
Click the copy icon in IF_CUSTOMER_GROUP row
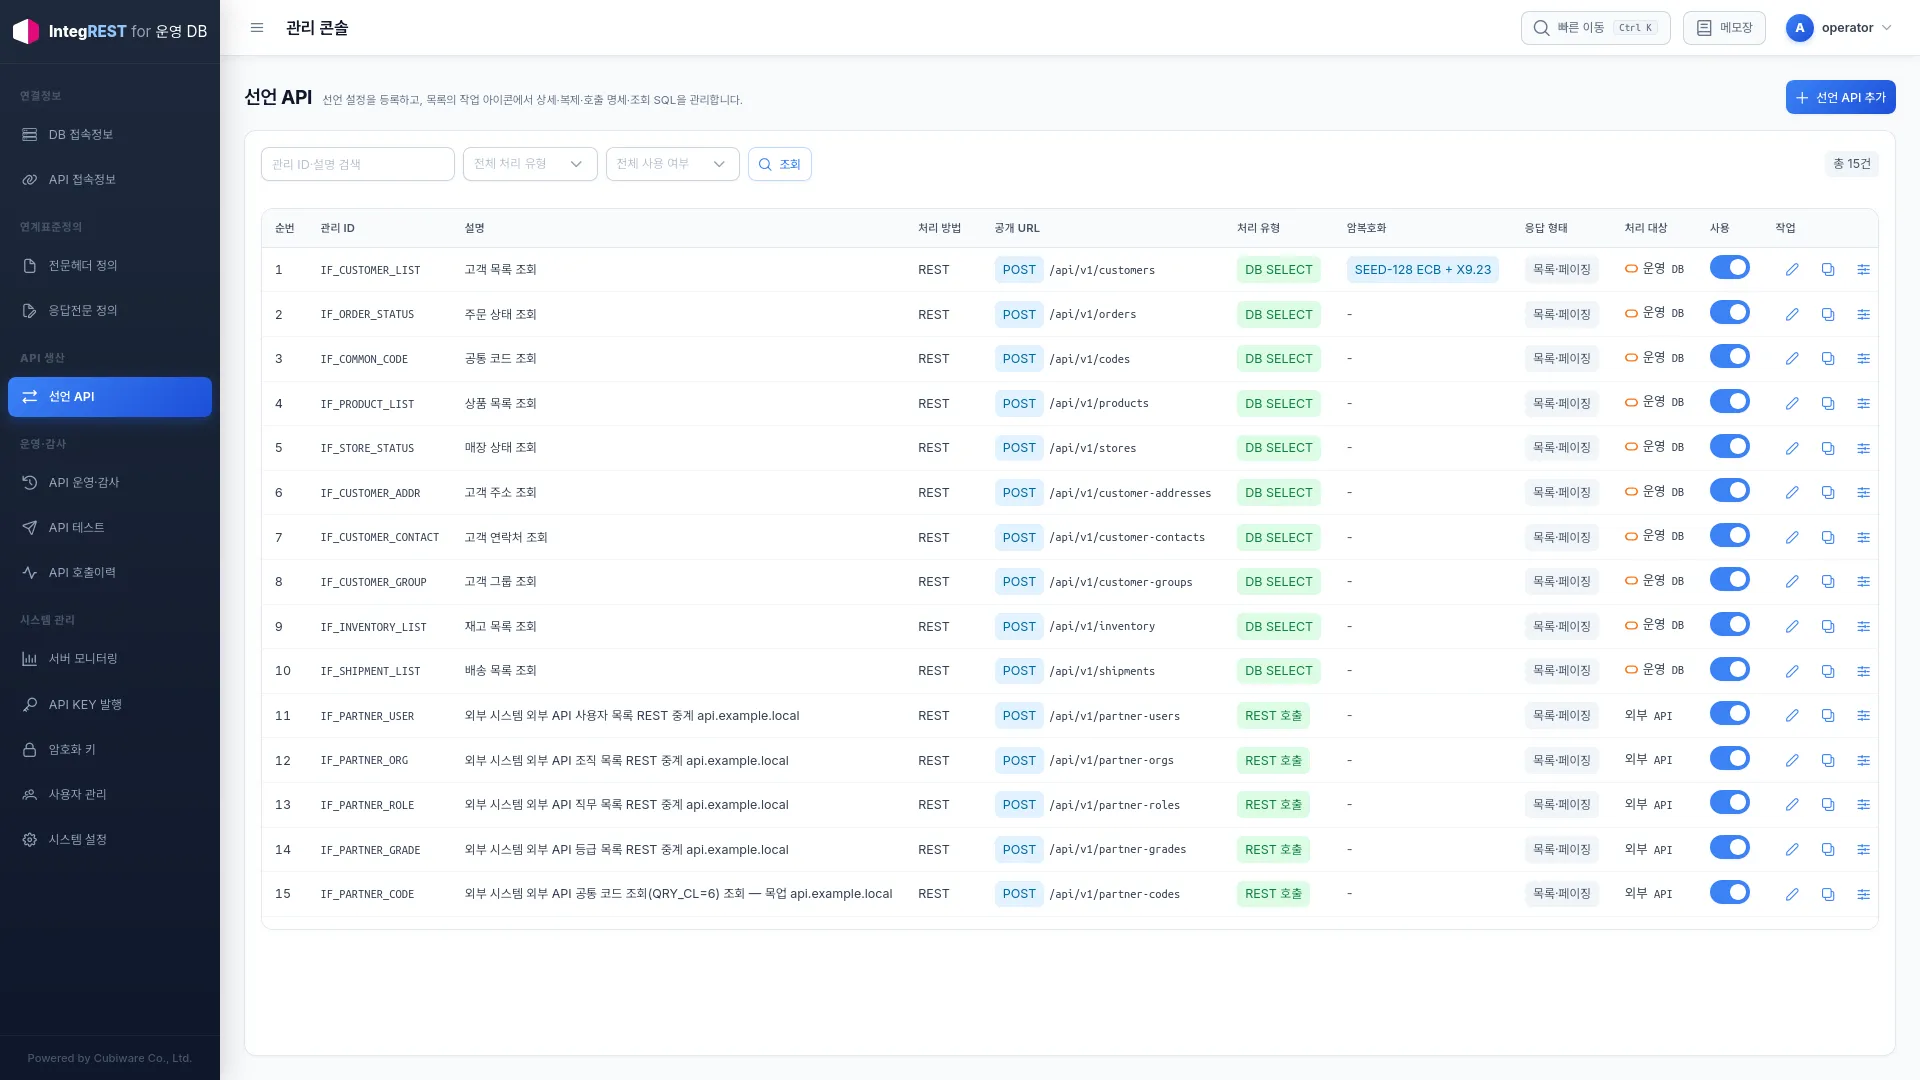(x=1828, y=582)
